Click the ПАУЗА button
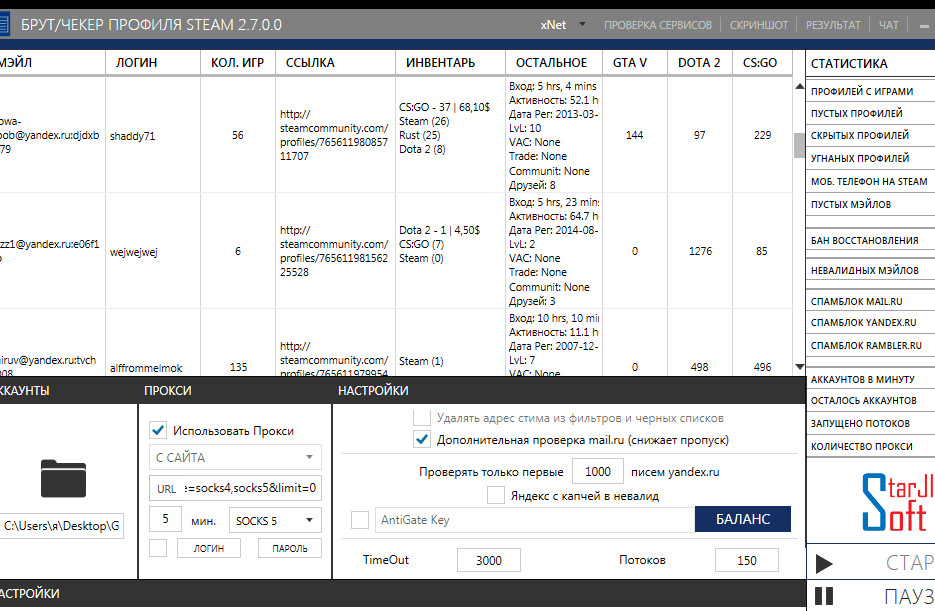The width and height of the screenshot is (935, 611). [x=871, y=596]
